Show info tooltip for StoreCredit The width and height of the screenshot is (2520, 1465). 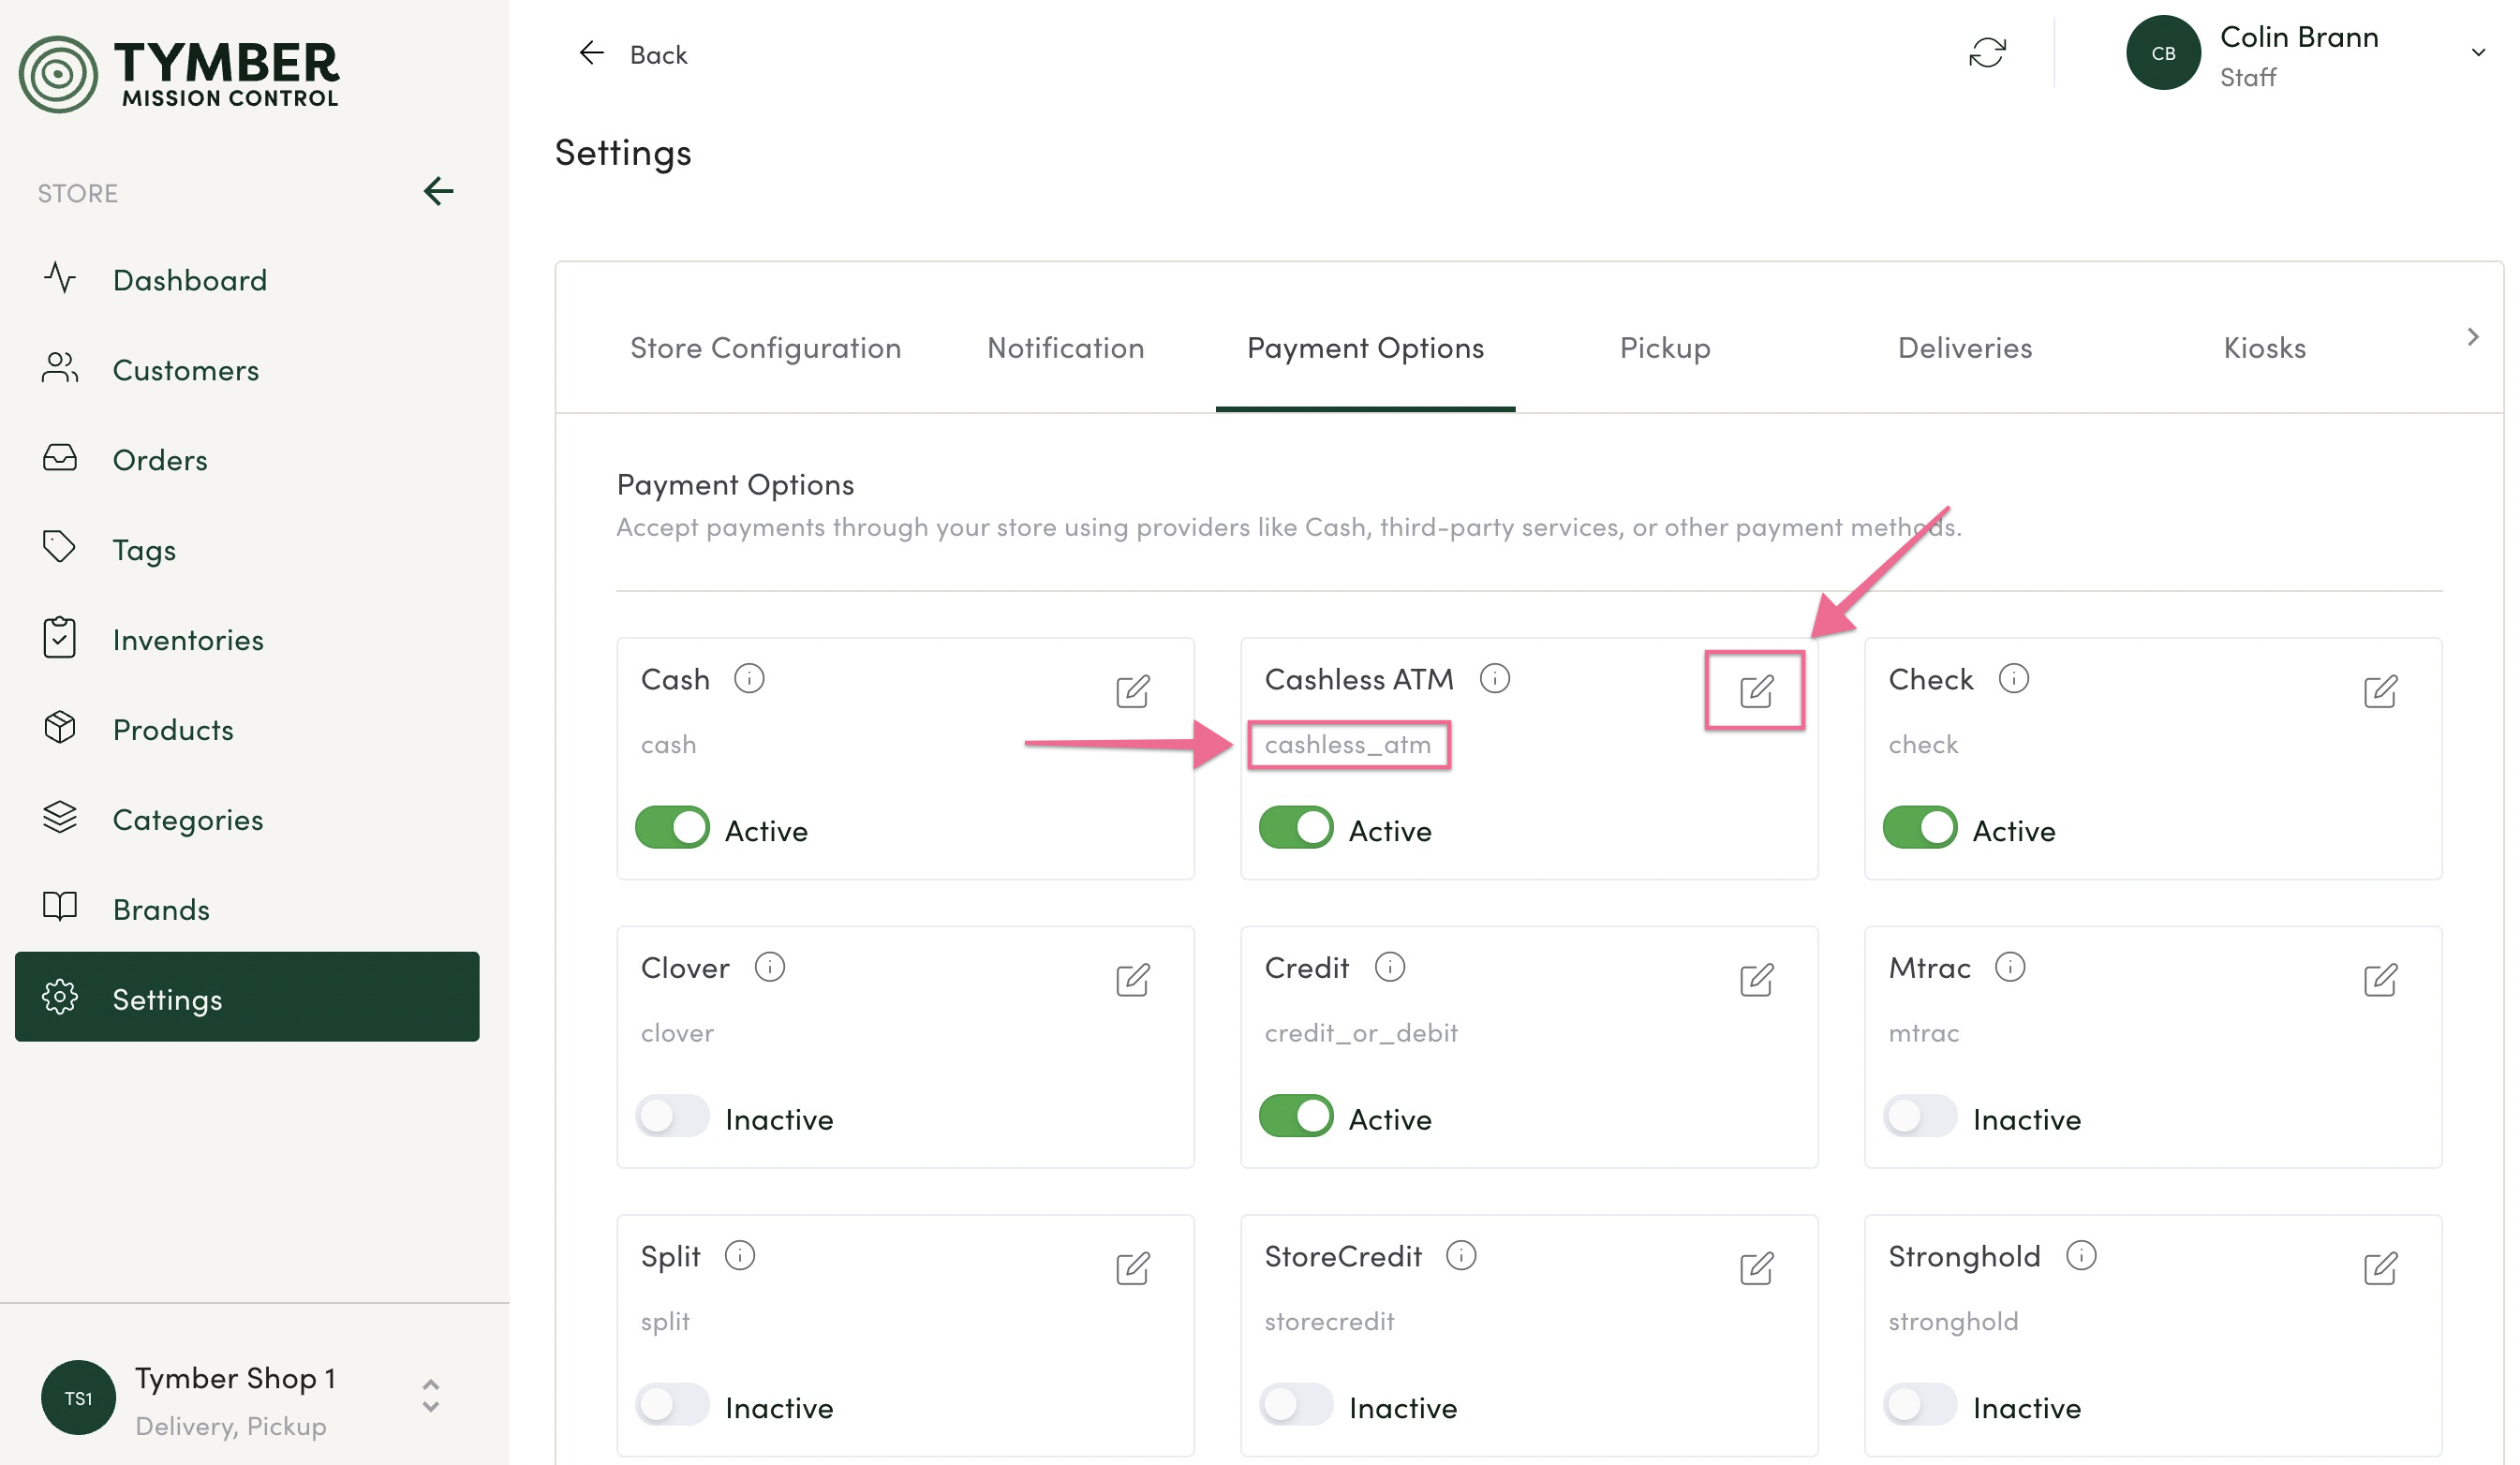[1460, 1254]
